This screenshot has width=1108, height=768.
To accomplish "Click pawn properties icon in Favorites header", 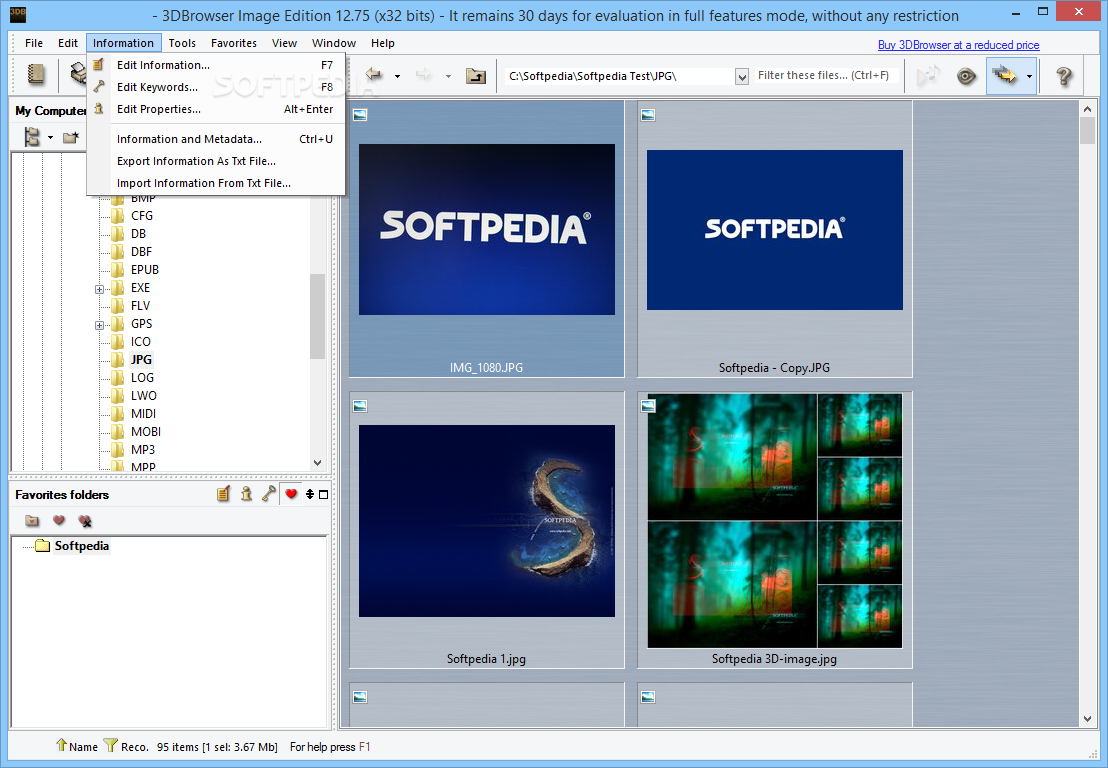I will [246, 494].
